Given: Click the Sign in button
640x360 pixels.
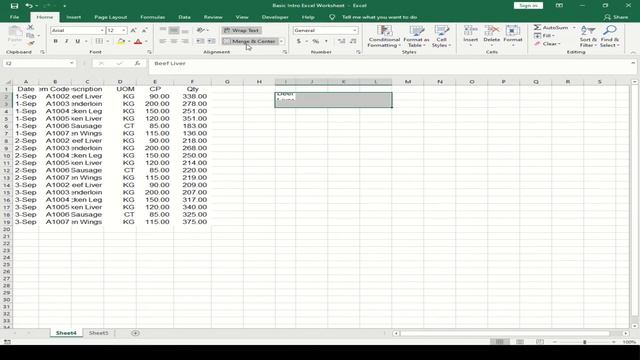Looking at the screenshot, I should pyautogui.click(x=528, y=5).
